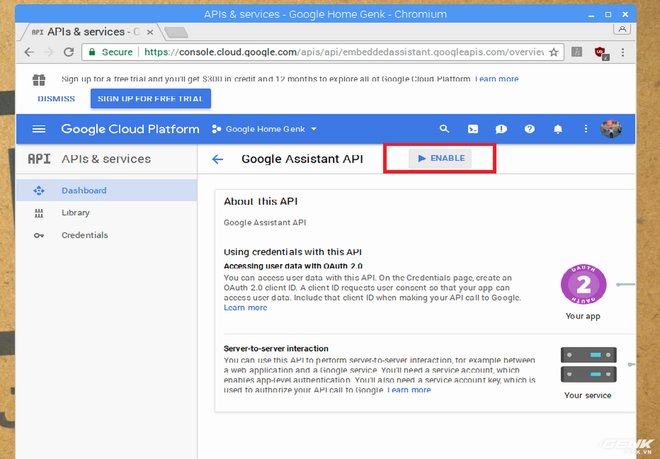Image resolution: width=660 pixels, height=459 pixels.
Task: Open Learn more link under Server-to-server section
Action: [x=409, y=390]
